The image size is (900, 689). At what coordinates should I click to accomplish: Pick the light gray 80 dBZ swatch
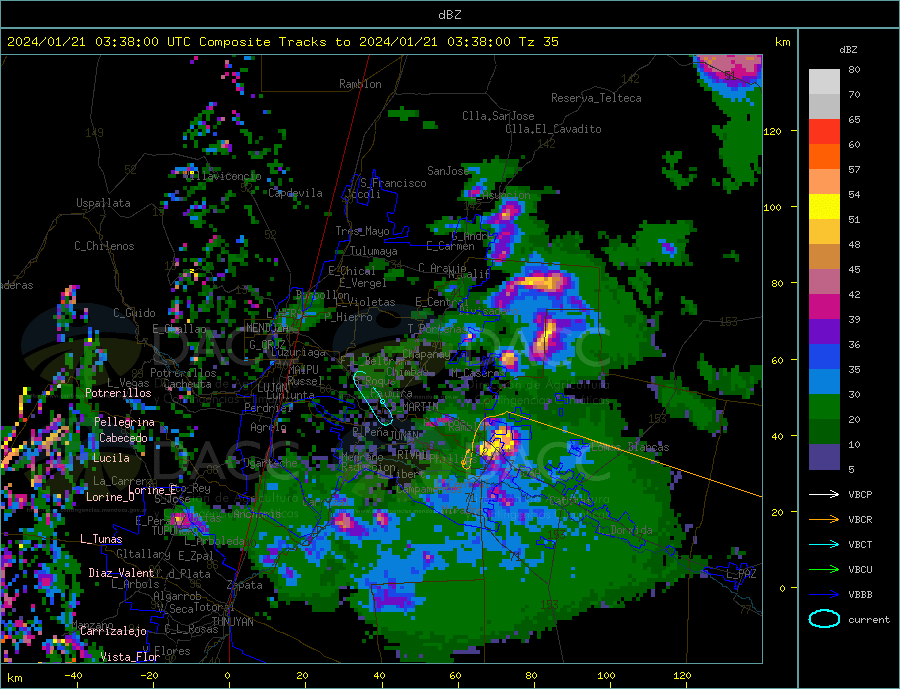pos(824,82)
